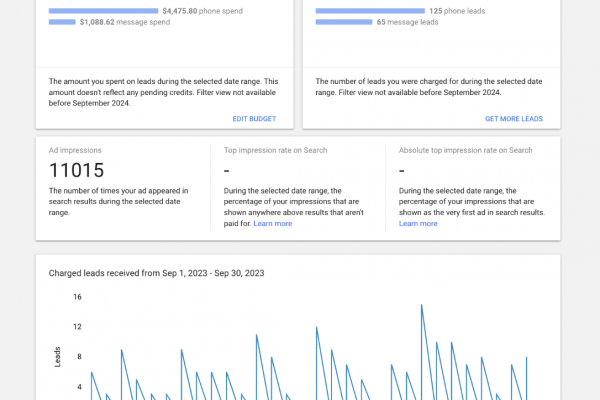Image resolution: width=600 pixels, height=400 pixels.
Task: Open the GET MORE LEADS link
Action: coord(513,118)
